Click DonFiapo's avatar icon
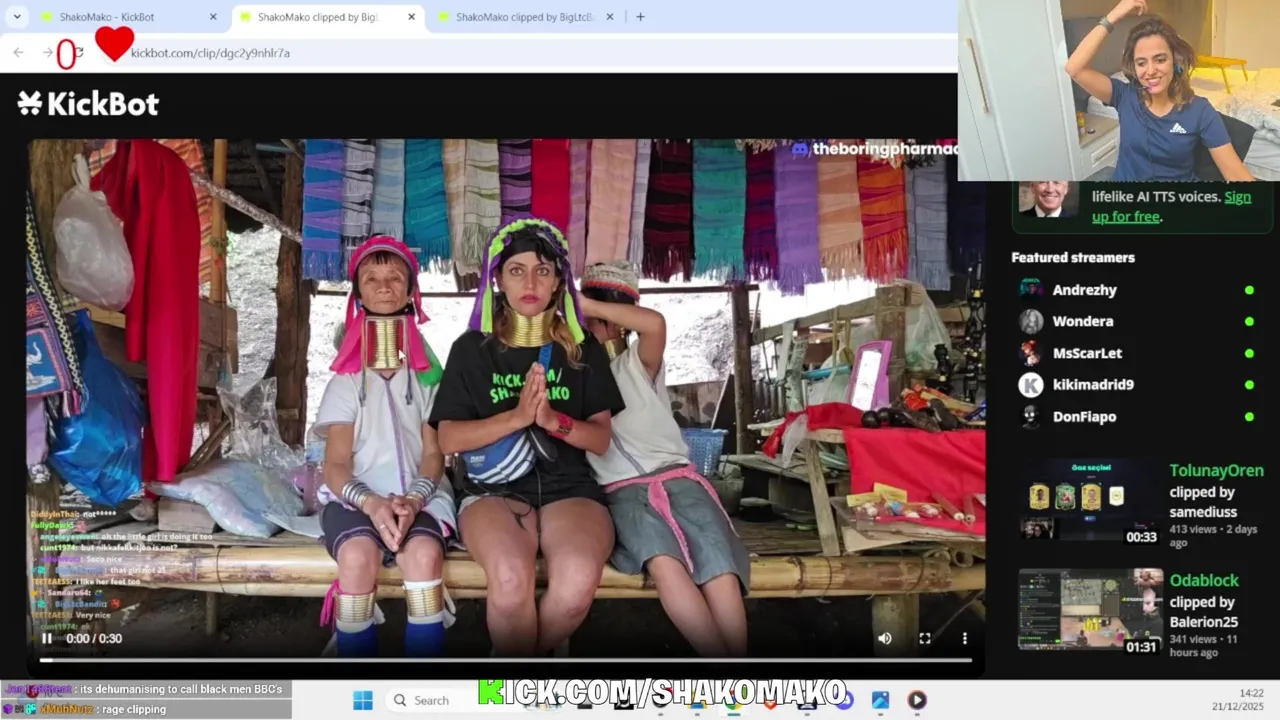The width and height of the screenshot is (1280, 720). point(1031,416)
